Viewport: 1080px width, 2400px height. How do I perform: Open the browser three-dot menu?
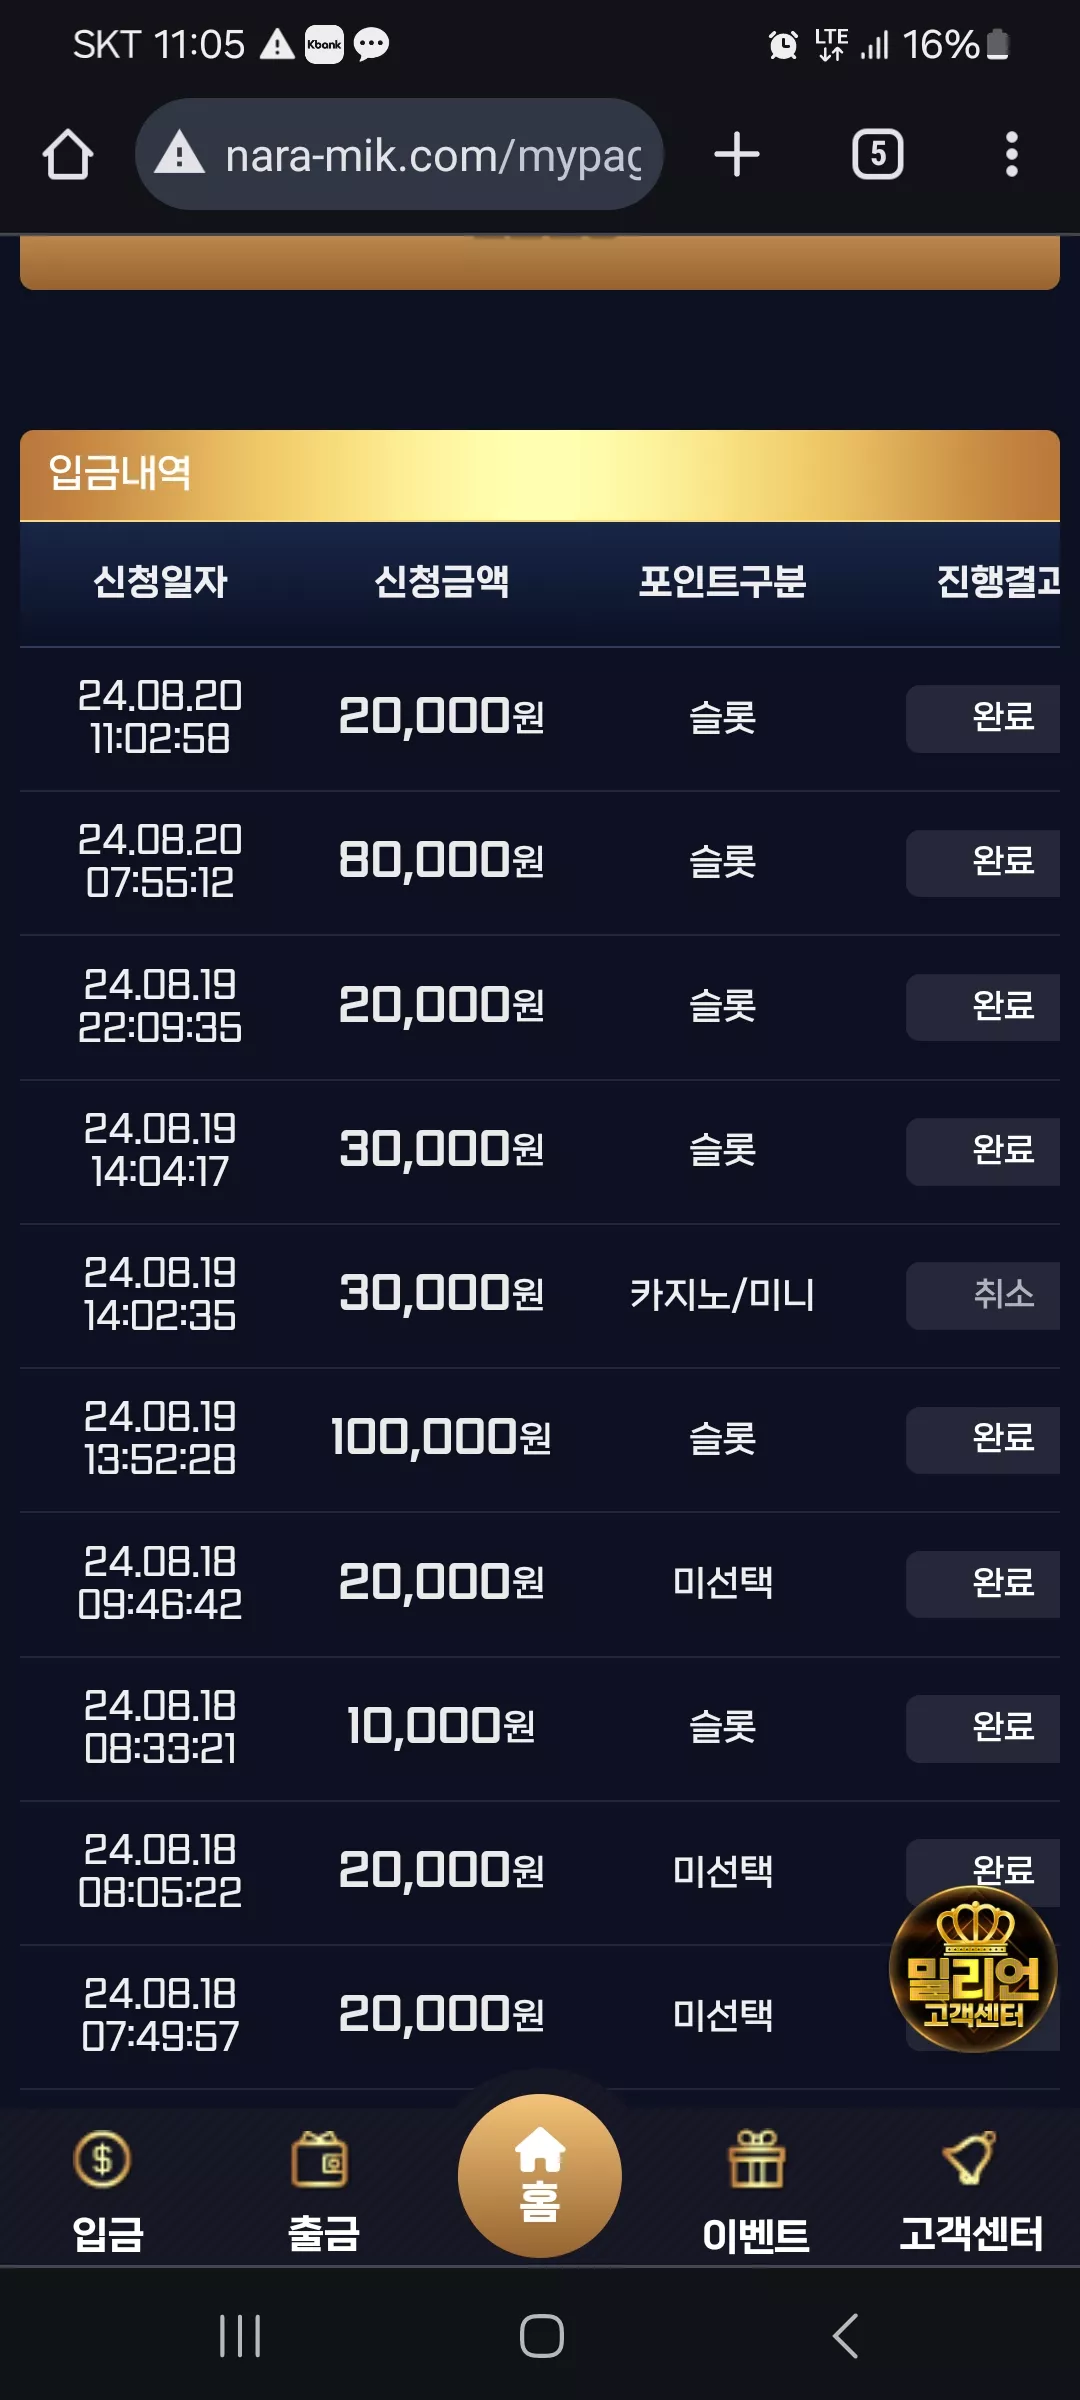pos(1011,155)
